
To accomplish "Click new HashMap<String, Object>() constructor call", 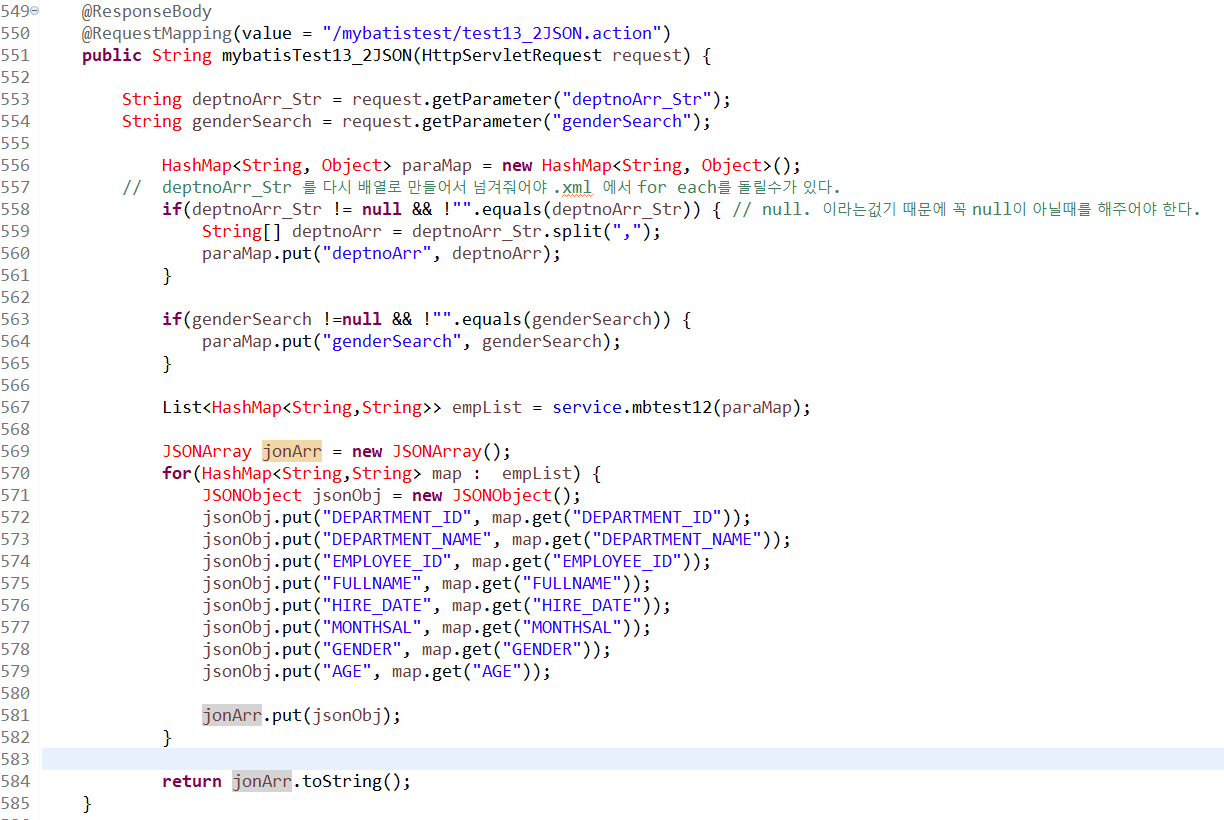I will [653, 166].
